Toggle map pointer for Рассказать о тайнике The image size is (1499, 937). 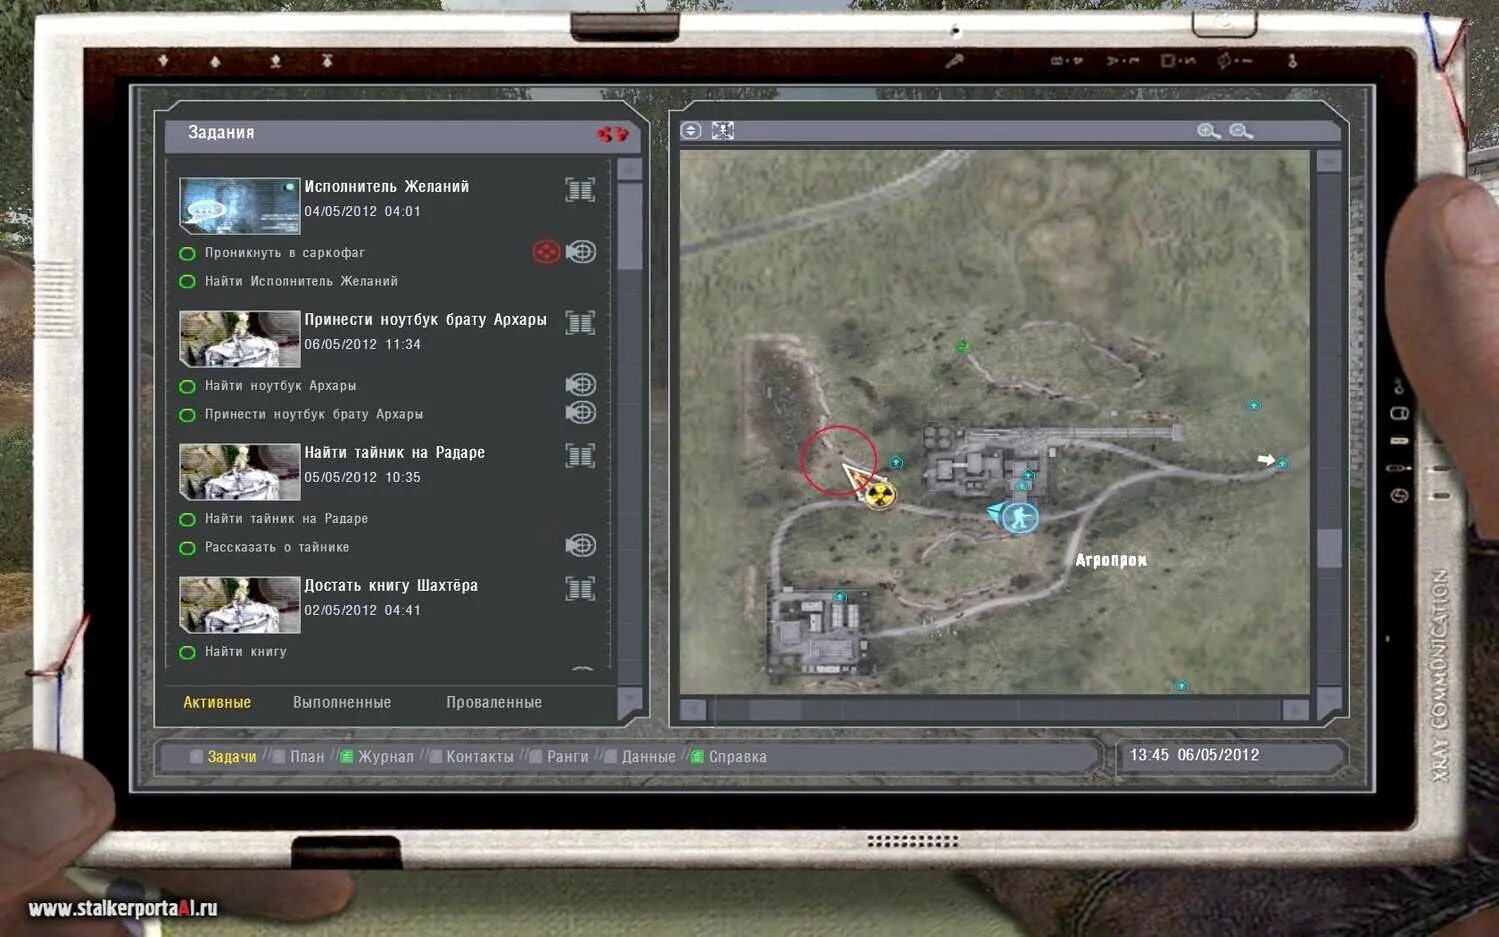click(x=581, y=545)
